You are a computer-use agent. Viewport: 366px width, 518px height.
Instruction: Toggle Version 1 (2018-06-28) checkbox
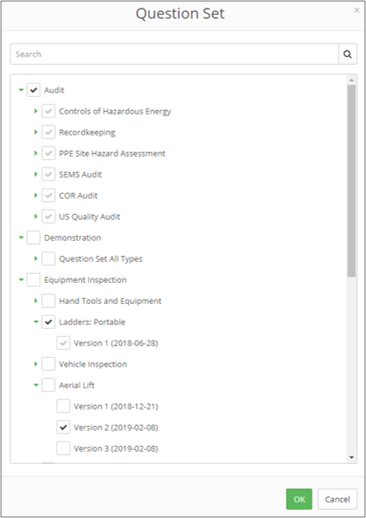(63, 343)
